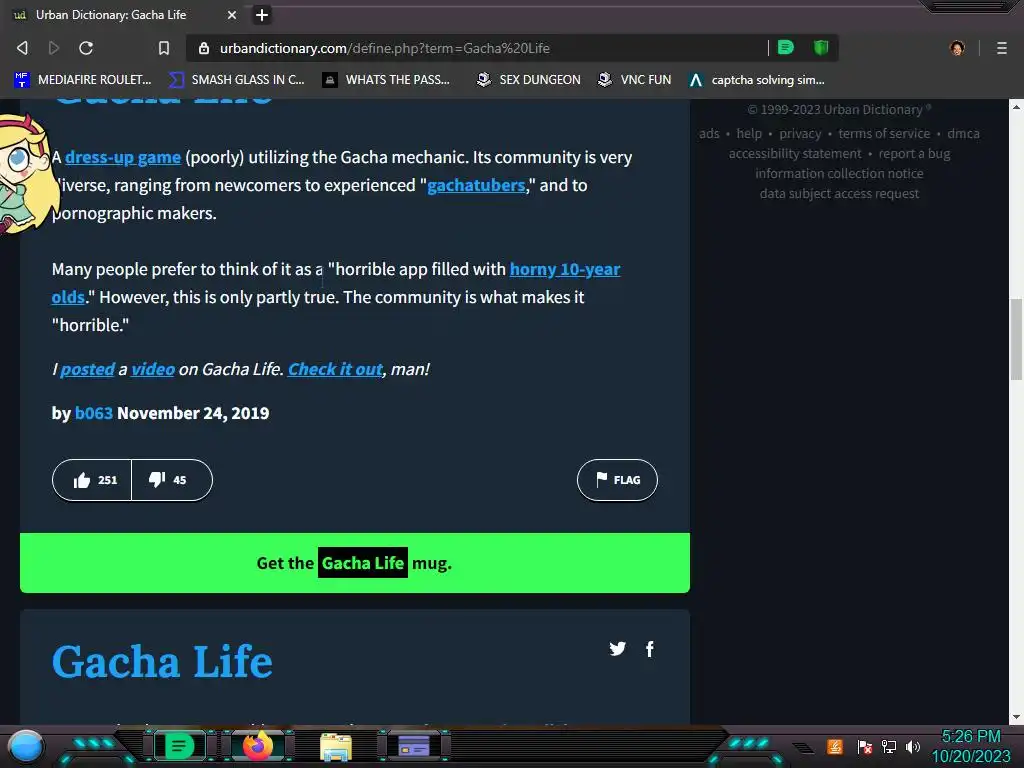Open the help footer link

[x=749, y=134]
